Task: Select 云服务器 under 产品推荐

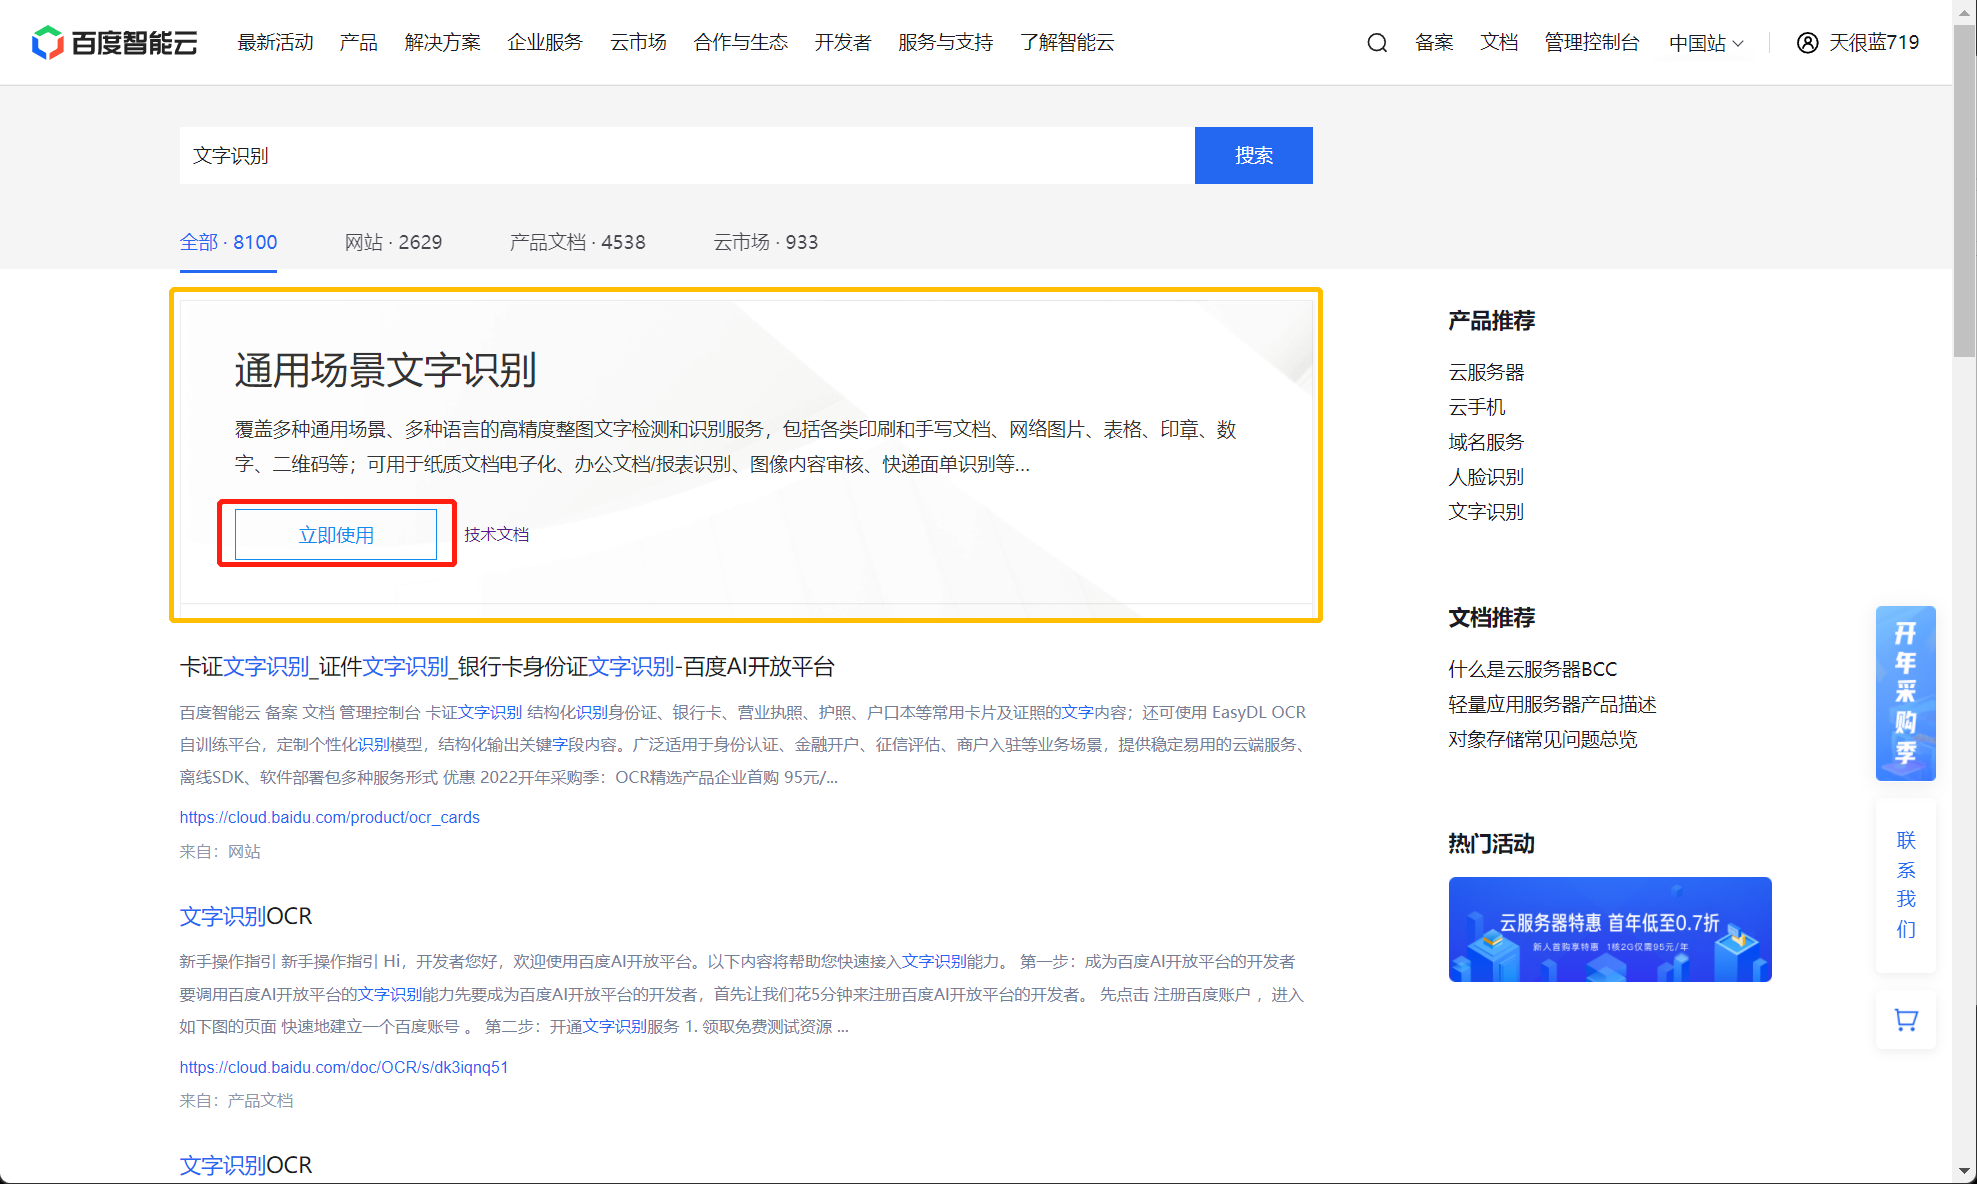Action: click(1486, 372)
